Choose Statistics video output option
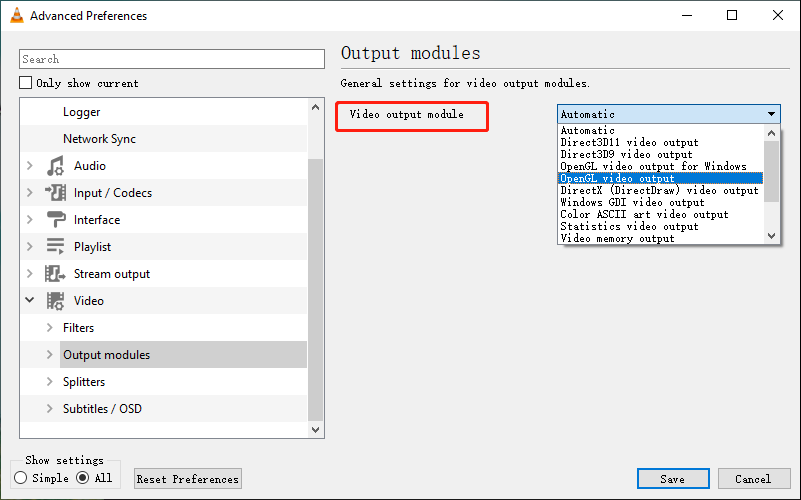 click(661, 226)
